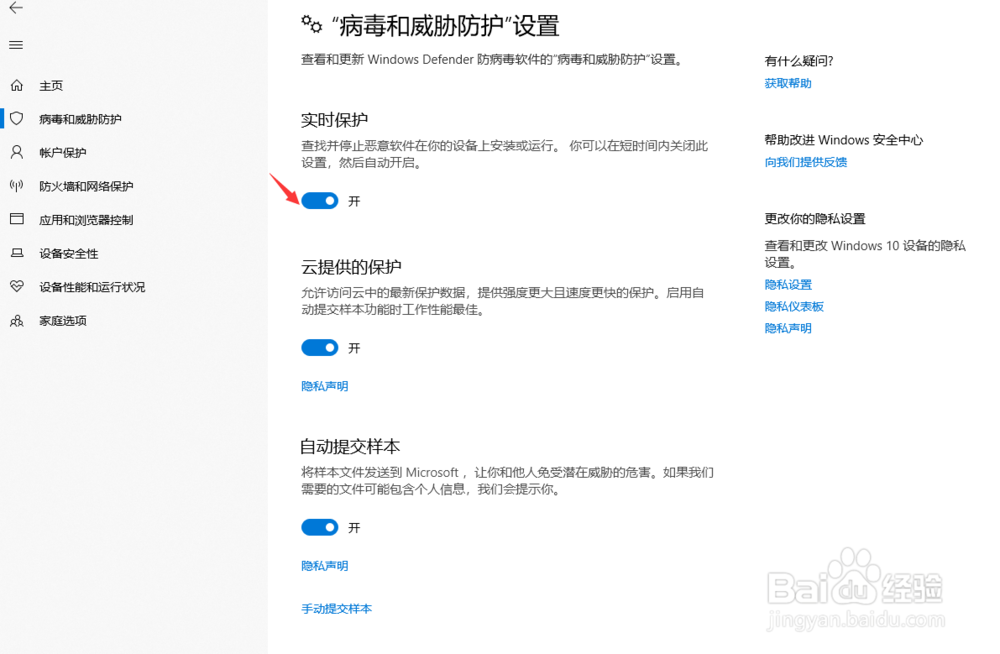Viewport: 1000px width, 654px height.
Task: Open 隐私声明 link under 自动提交样本
Action: click(325, 566)
